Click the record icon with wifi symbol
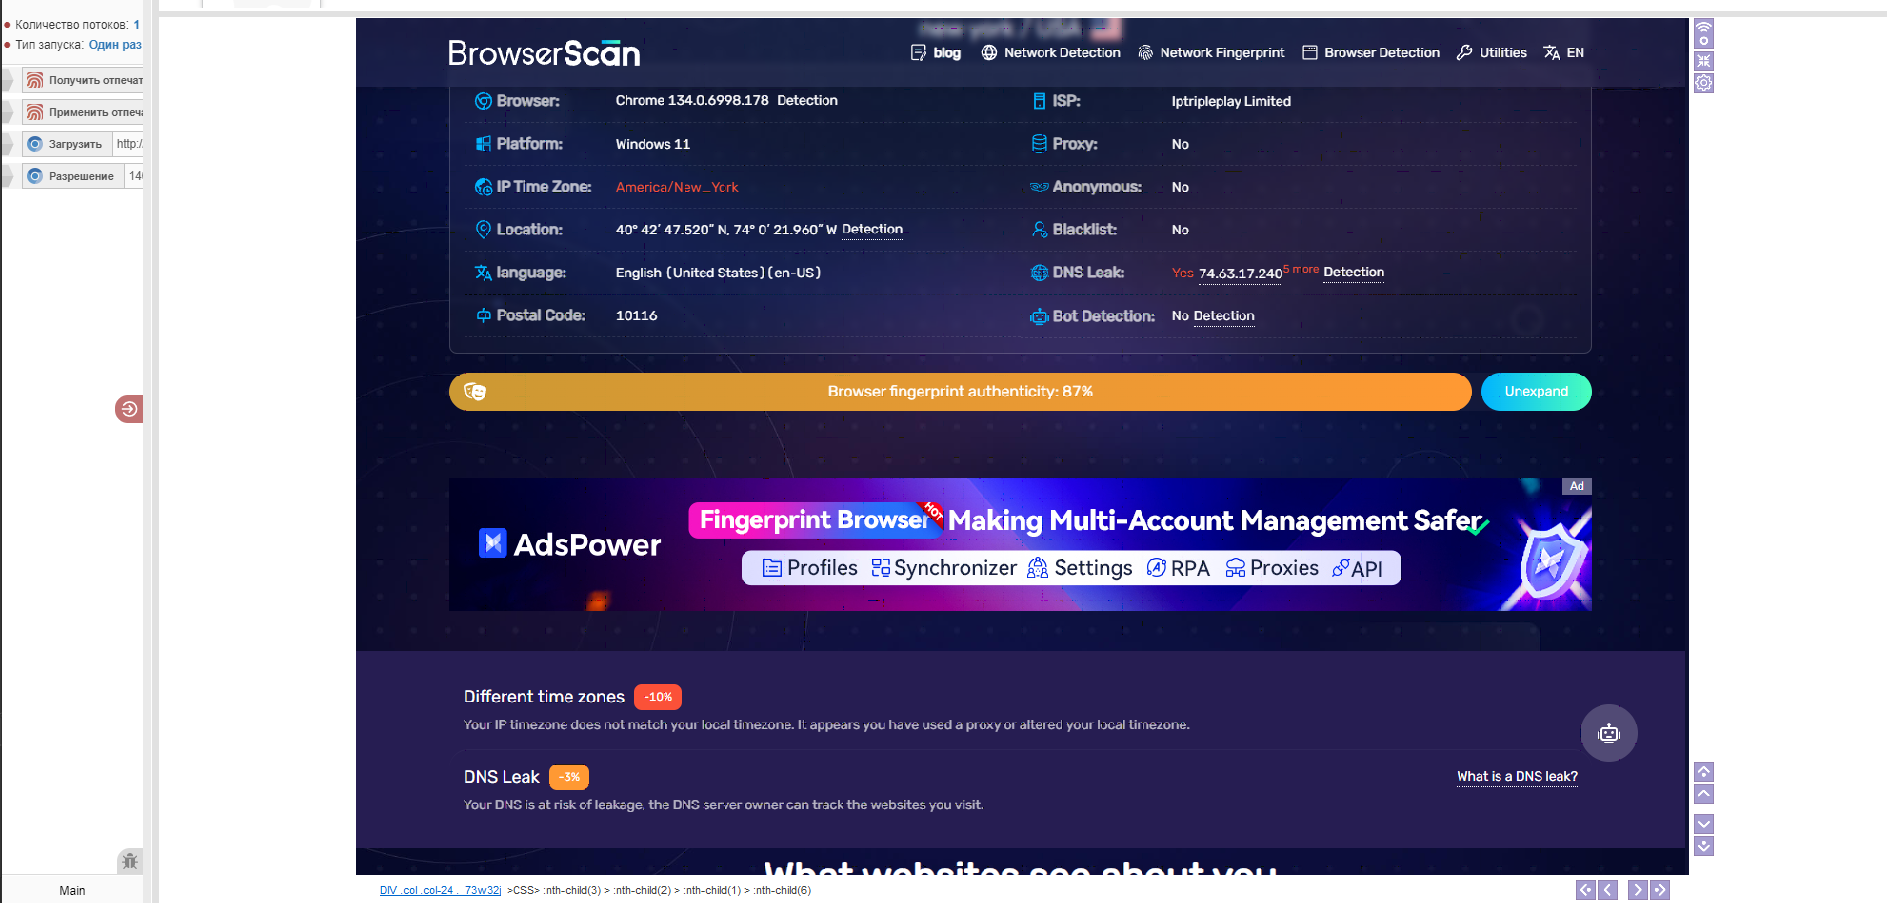Screen dimensions: 1887x903 click(x=1704, y=34)
